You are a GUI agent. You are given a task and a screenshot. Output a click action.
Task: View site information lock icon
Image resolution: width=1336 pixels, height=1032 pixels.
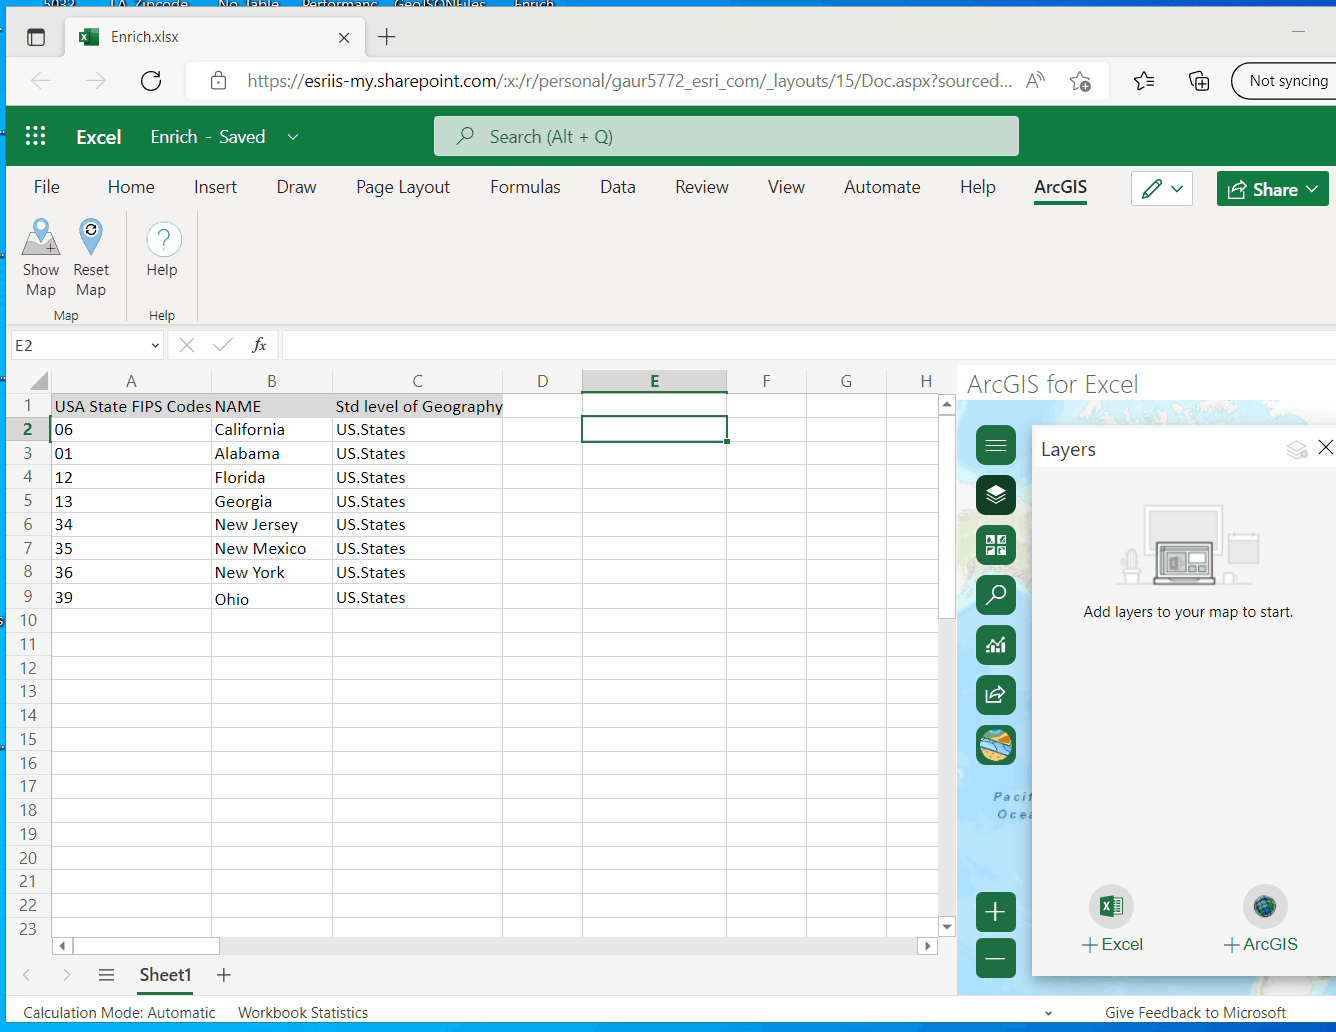[218, 81]
